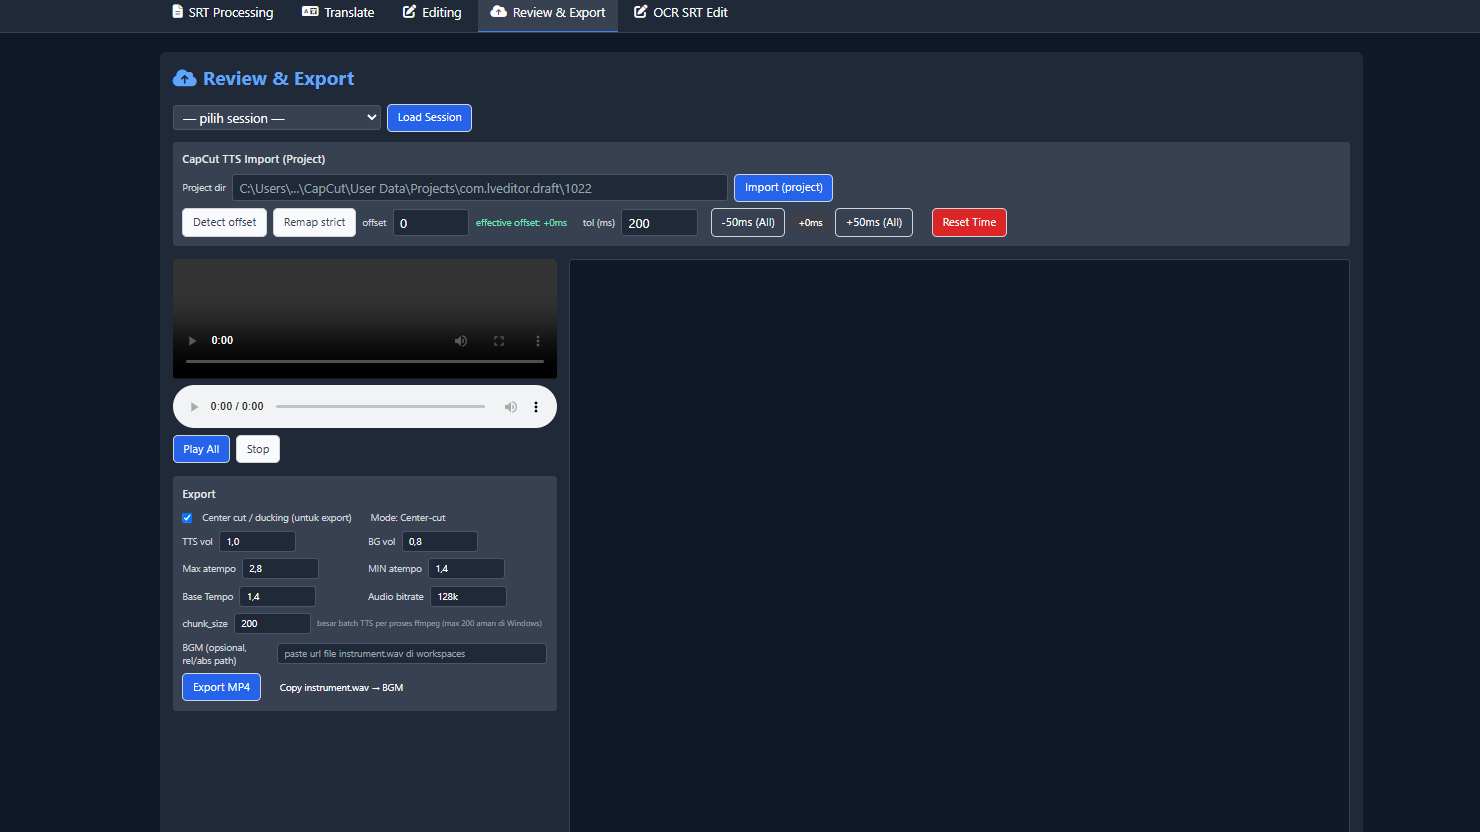
Task: Click the Reset Time button
Action: (x=969, y=223)
